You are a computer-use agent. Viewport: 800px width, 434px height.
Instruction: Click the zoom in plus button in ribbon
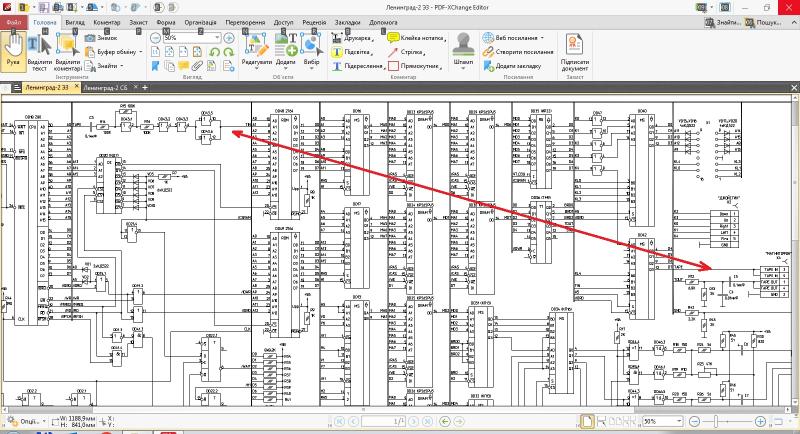228,37
